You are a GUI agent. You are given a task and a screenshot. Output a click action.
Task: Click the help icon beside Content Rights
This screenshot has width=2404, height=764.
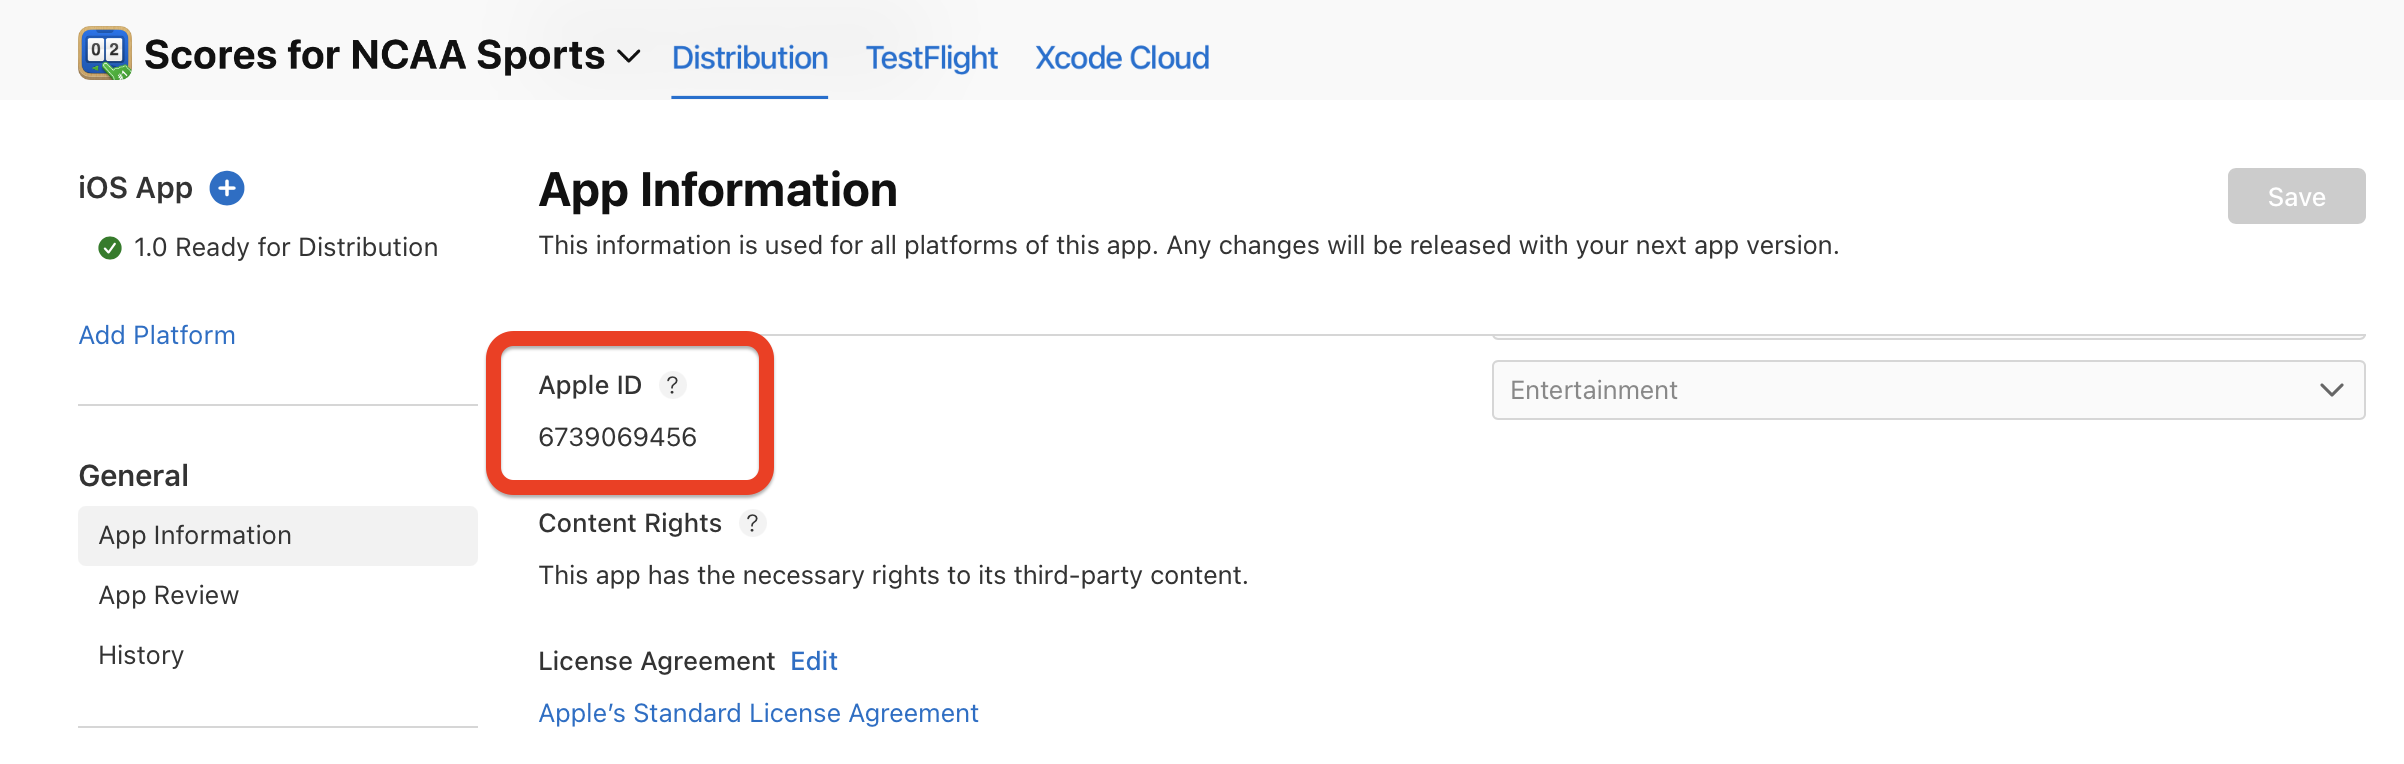pyautogui.click(x=752, y=523)
